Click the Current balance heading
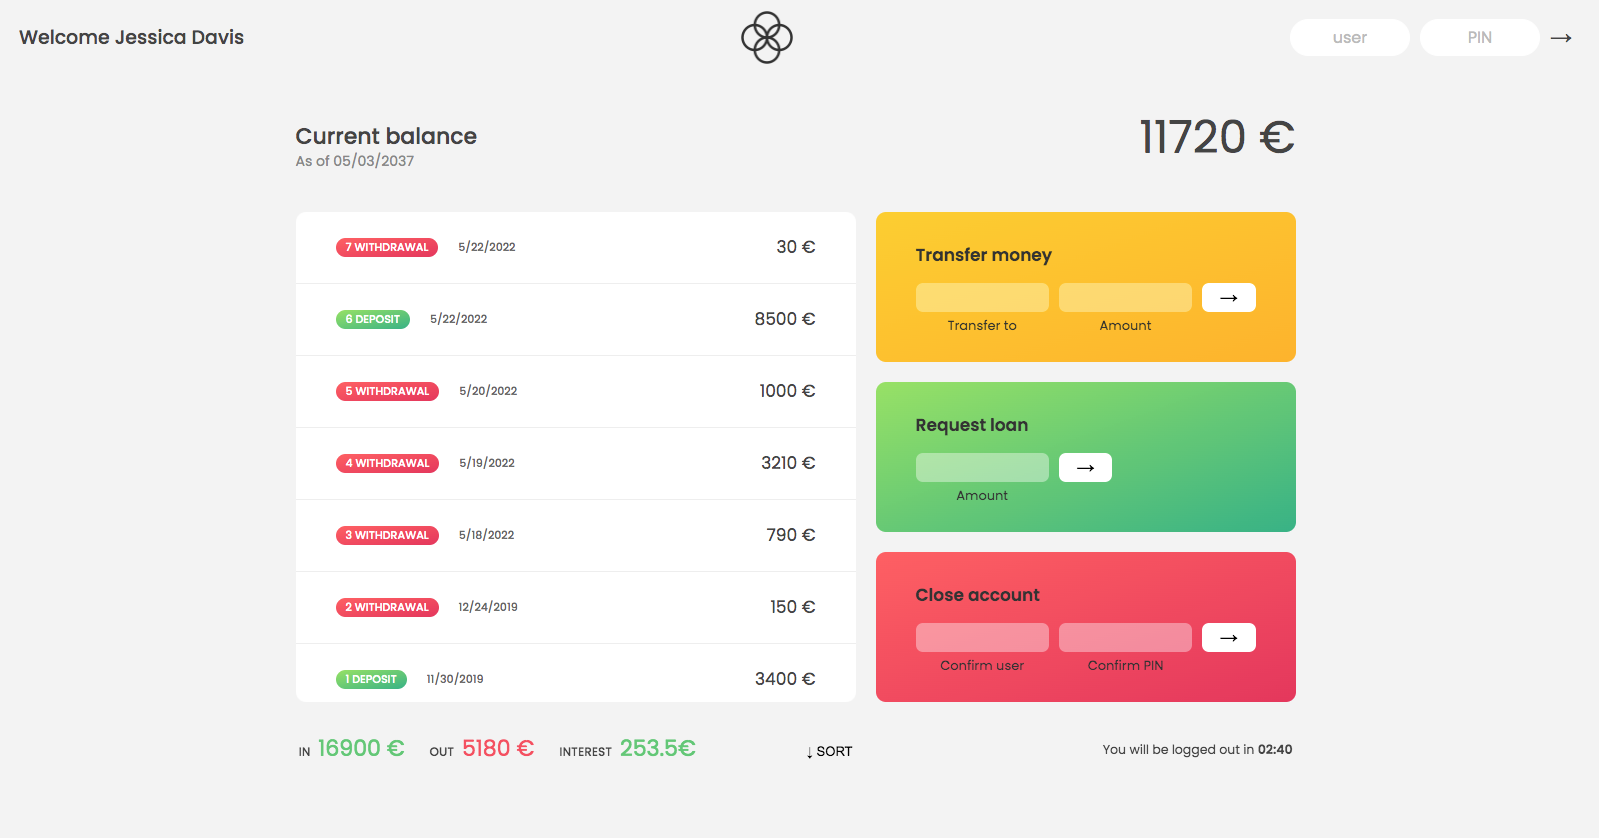 click(x=386, y=136)
